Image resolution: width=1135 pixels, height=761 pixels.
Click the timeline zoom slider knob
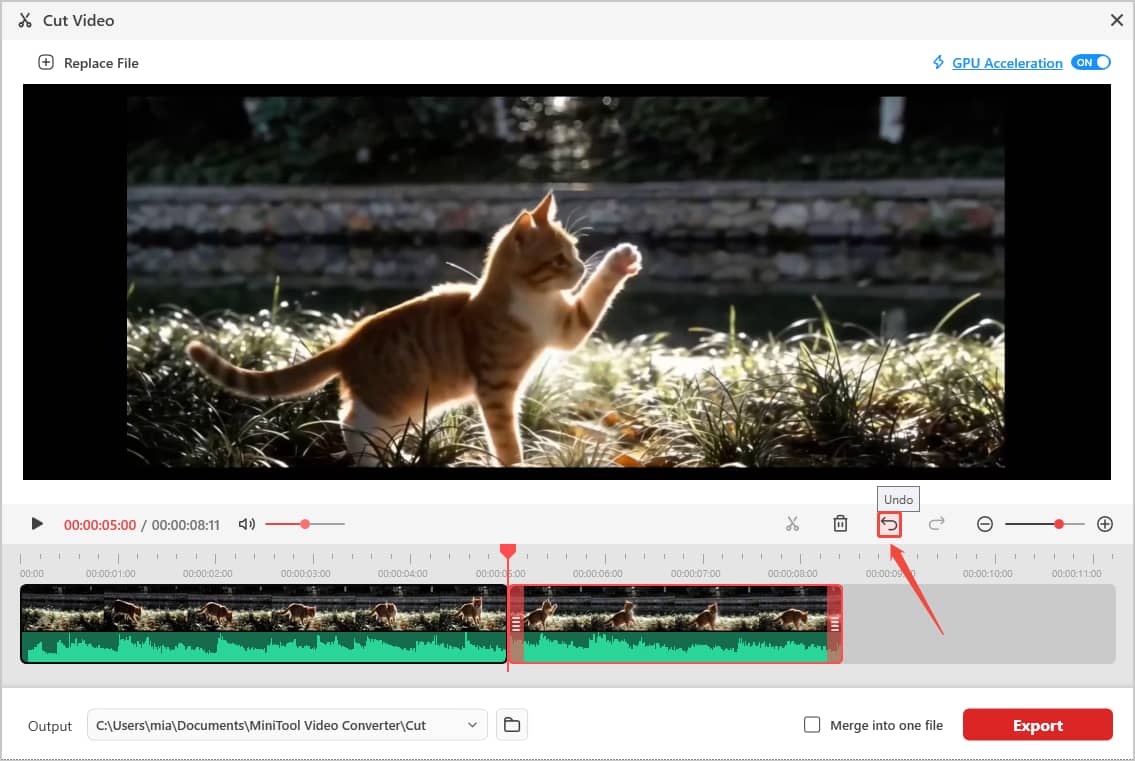(x=1059, y=524)
